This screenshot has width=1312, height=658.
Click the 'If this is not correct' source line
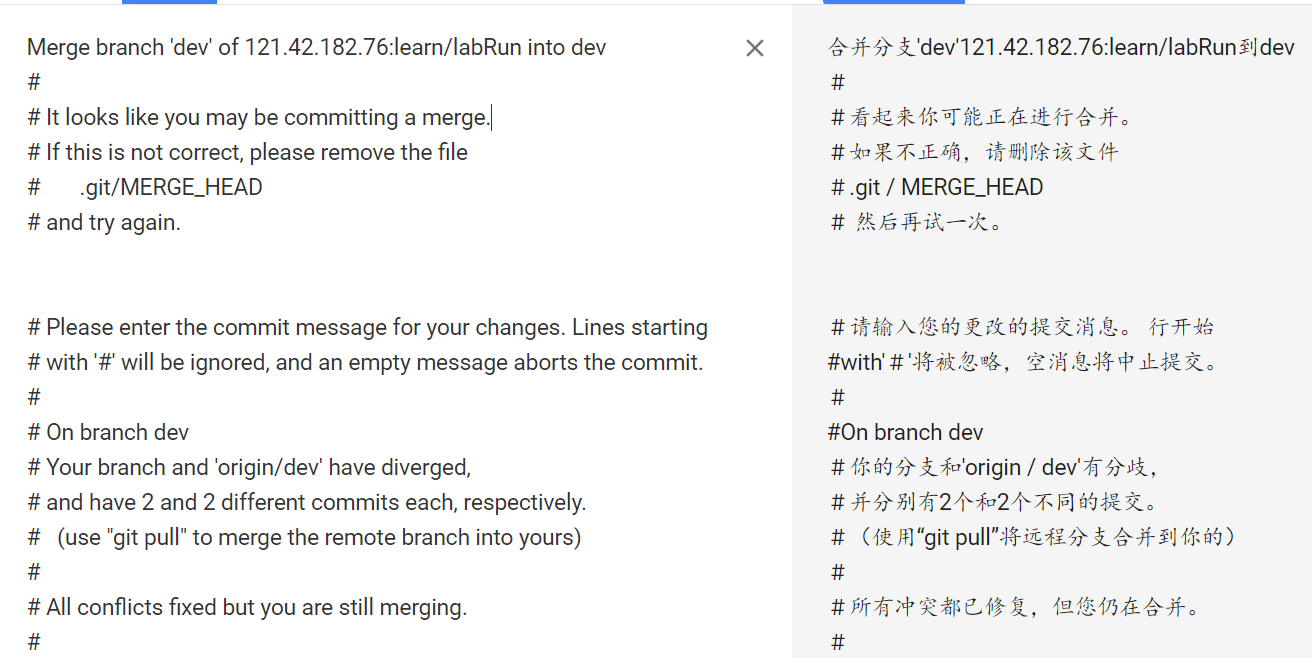[x=247, y=152]
